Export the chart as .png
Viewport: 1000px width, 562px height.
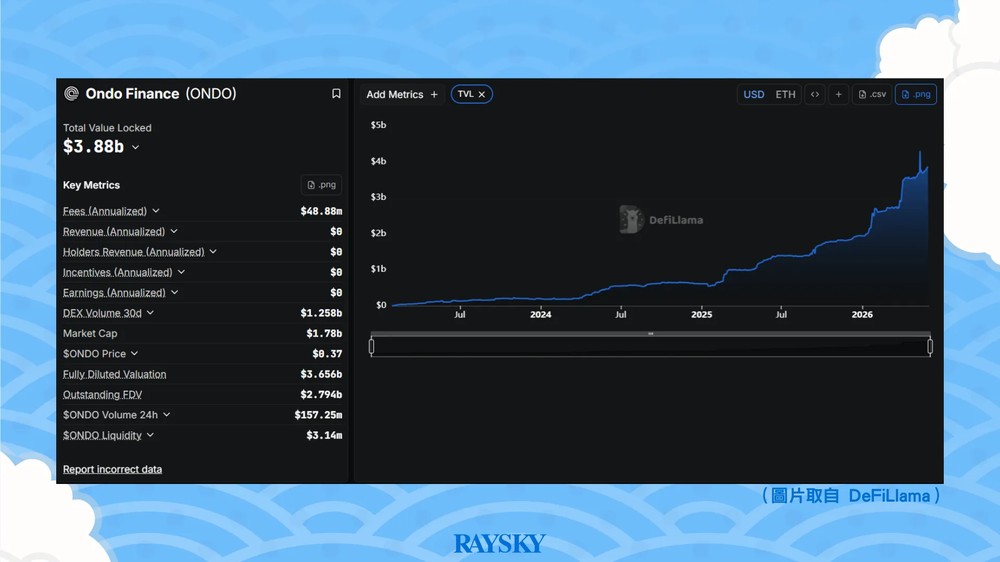916,94
